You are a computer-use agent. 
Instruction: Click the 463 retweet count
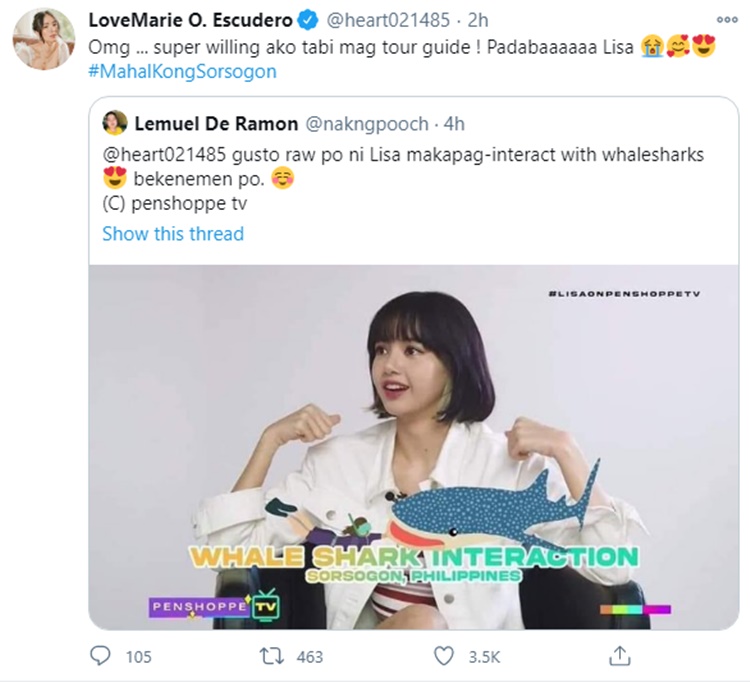coord(310,656)
